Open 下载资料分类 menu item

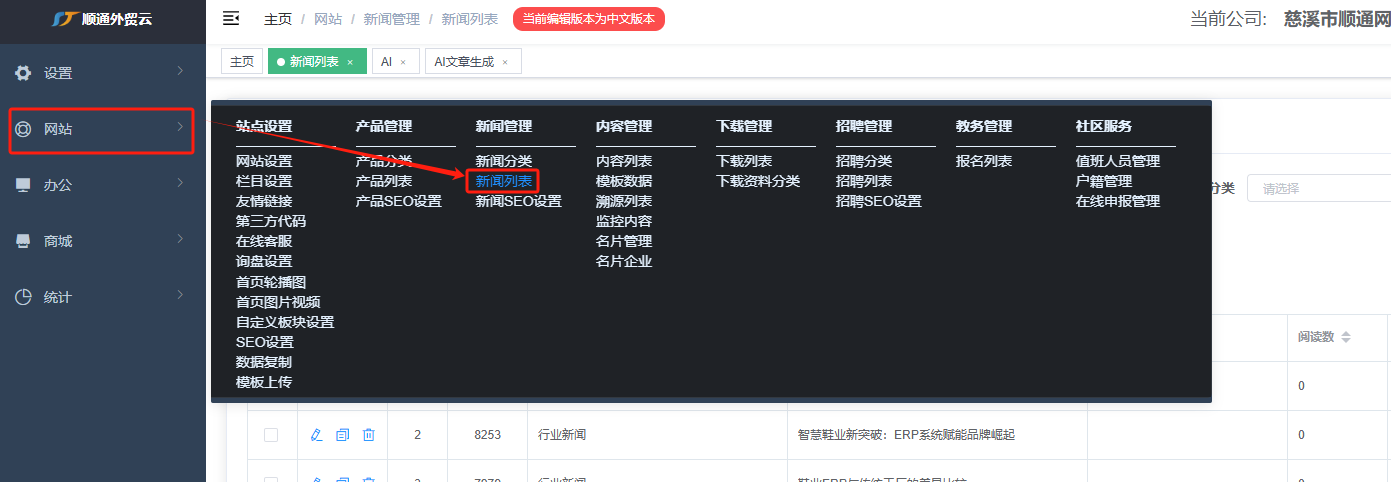click(758, 181)
